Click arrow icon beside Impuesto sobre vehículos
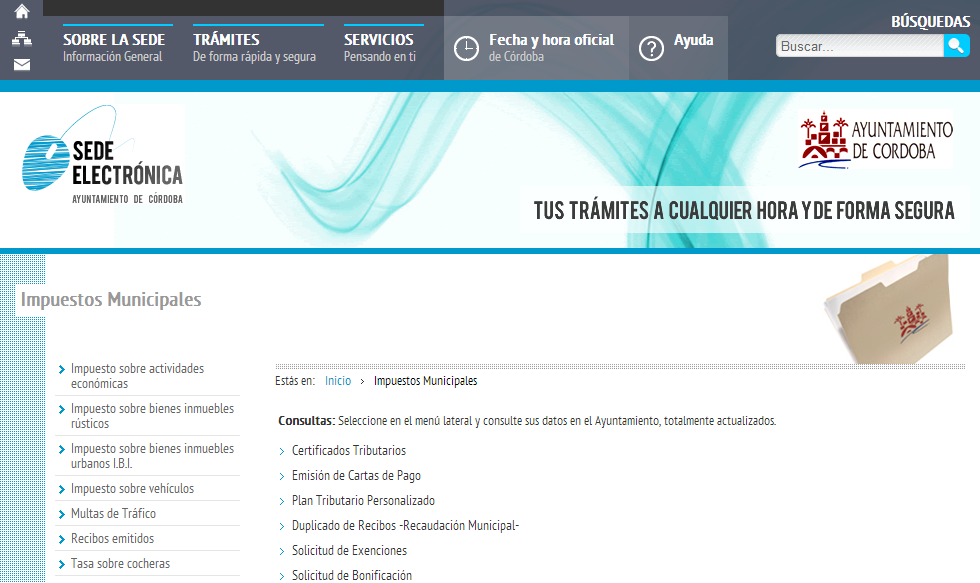980x583 pixels. 61,489
